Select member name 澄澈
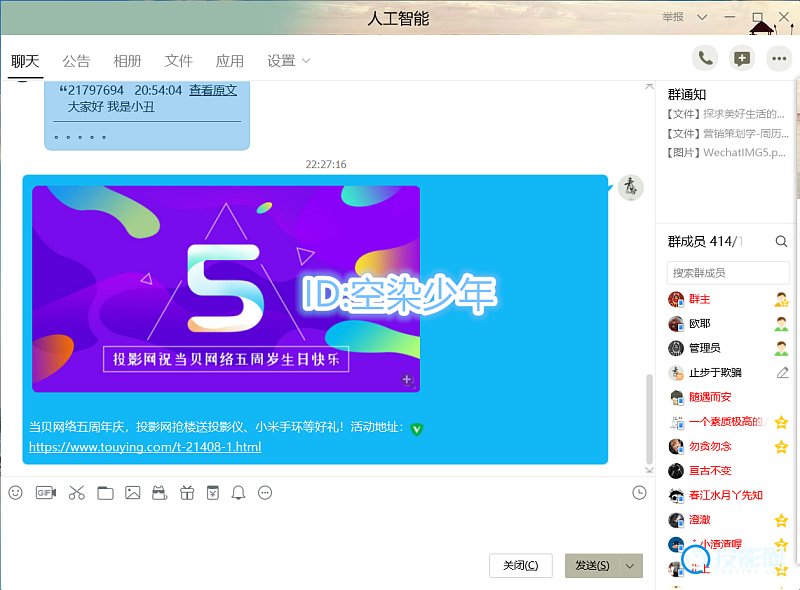The width and height of the screenshot is (800, 590). tap(699, 520)
